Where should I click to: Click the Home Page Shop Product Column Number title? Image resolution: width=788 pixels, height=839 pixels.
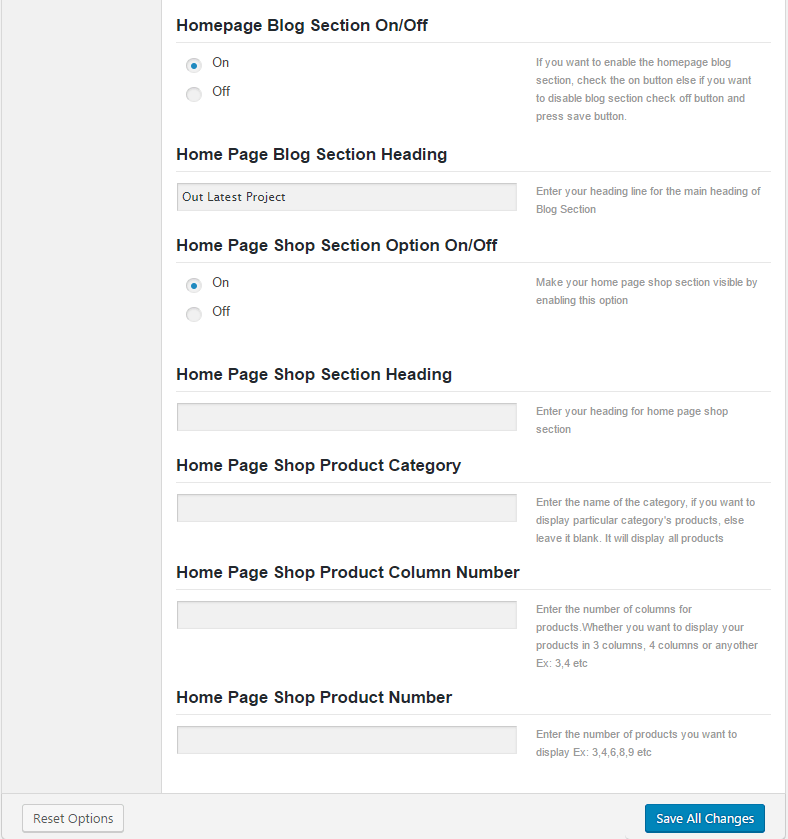(348, 572)
